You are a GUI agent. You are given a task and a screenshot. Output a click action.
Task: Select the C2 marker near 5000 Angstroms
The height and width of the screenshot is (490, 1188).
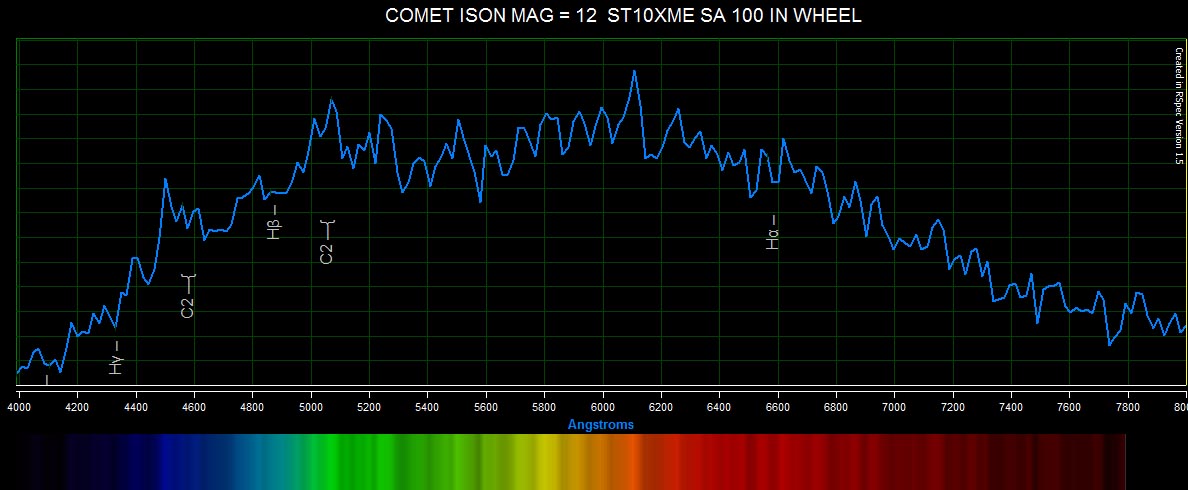[x=326, y=242]
